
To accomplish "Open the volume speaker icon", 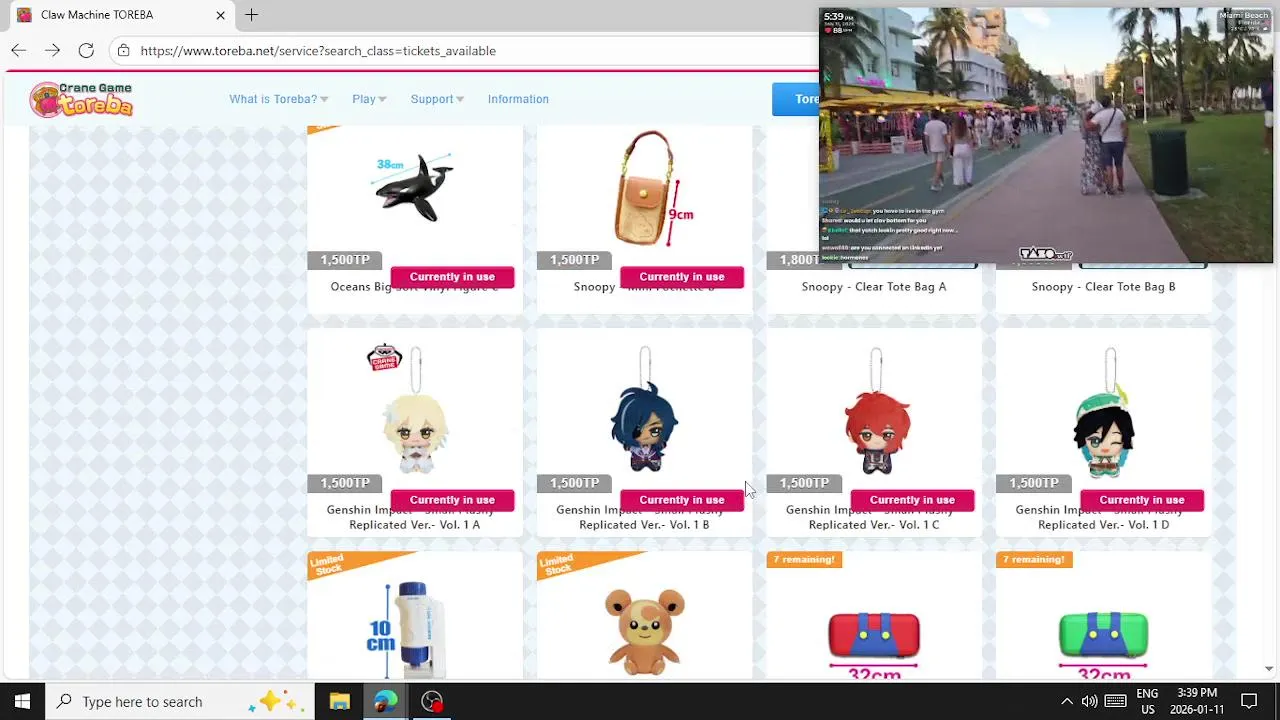I will pyautogui.click(x=1089, y=701).
